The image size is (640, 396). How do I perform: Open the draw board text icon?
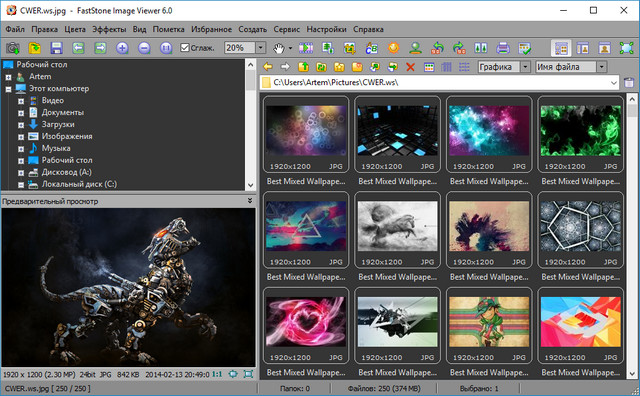point(371,48)
